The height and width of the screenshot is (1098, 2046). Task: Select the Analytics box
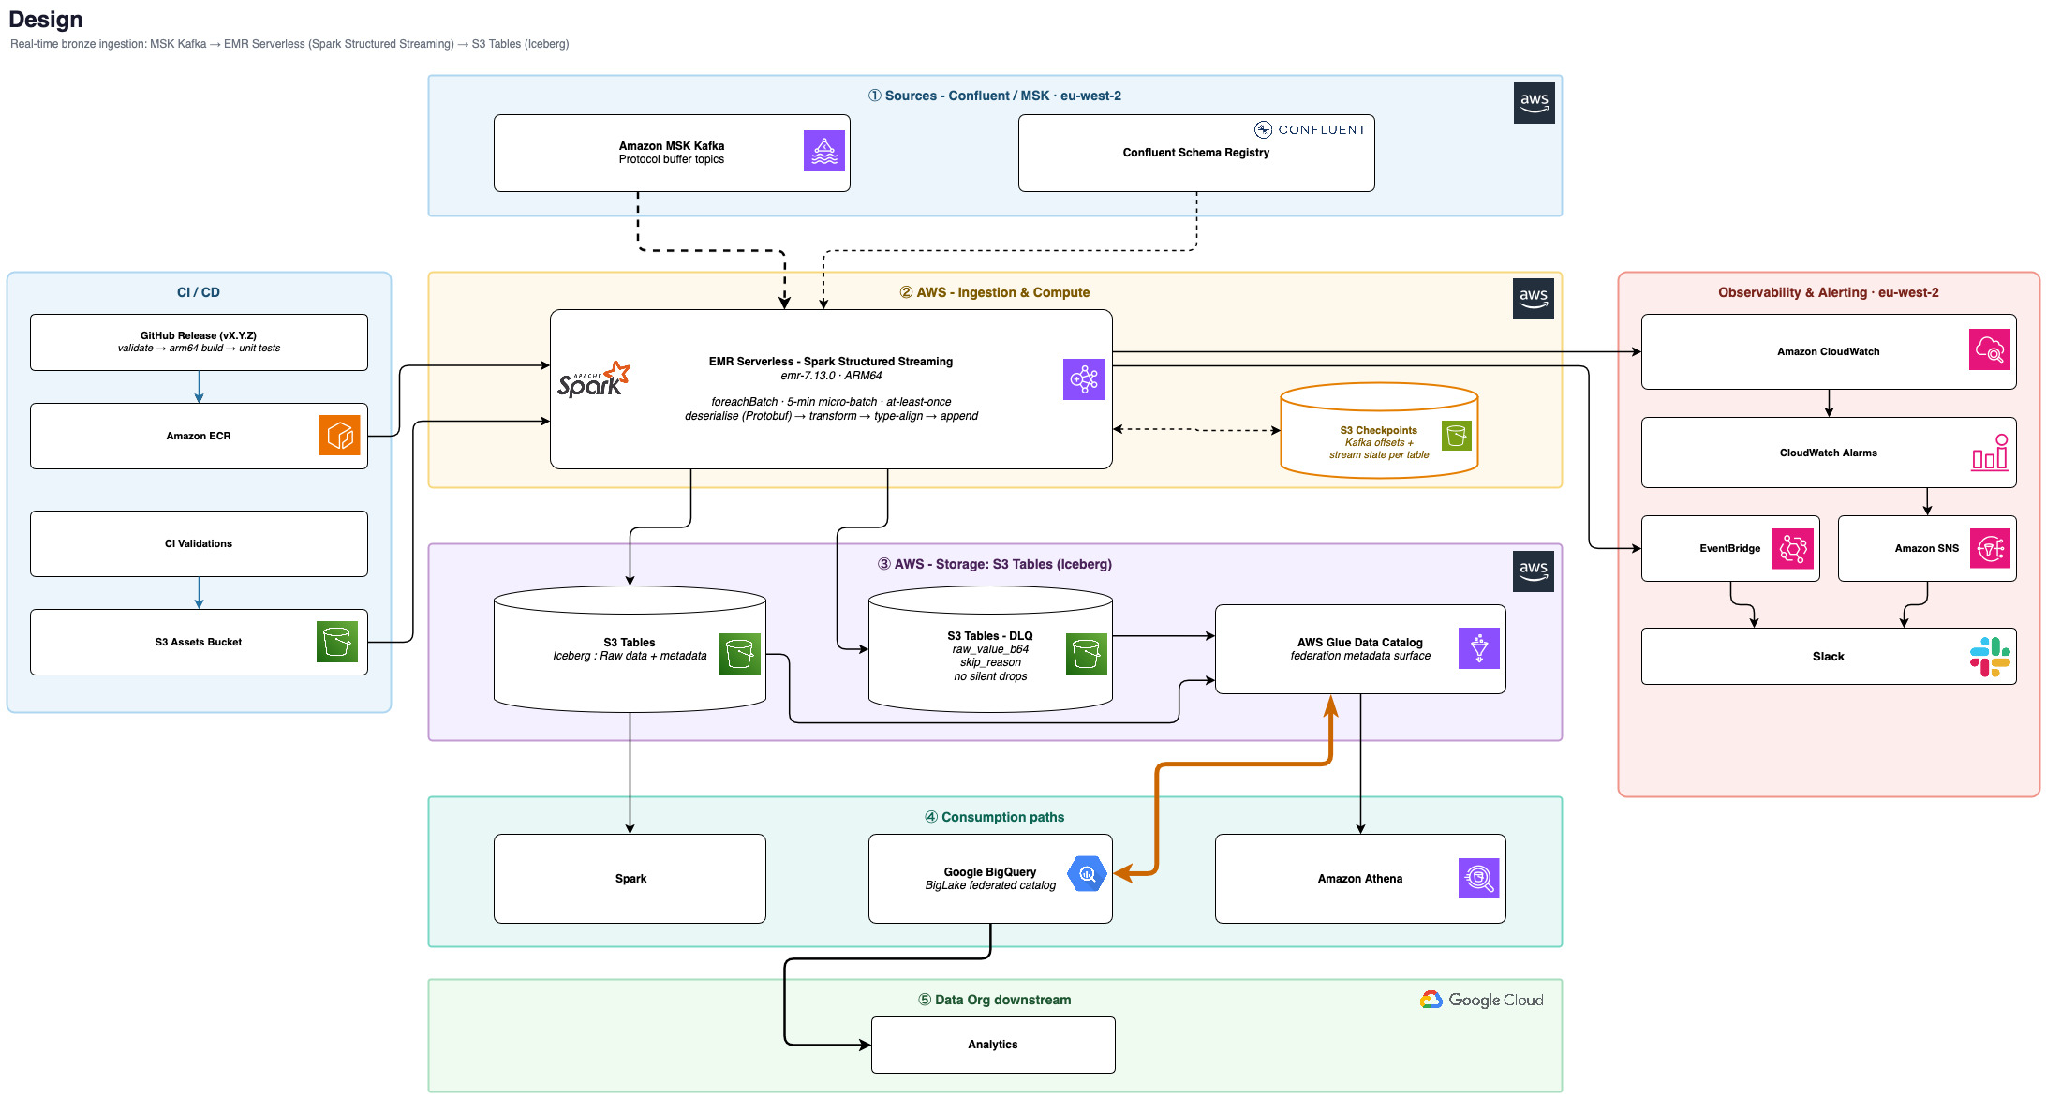click(993, 1045)
